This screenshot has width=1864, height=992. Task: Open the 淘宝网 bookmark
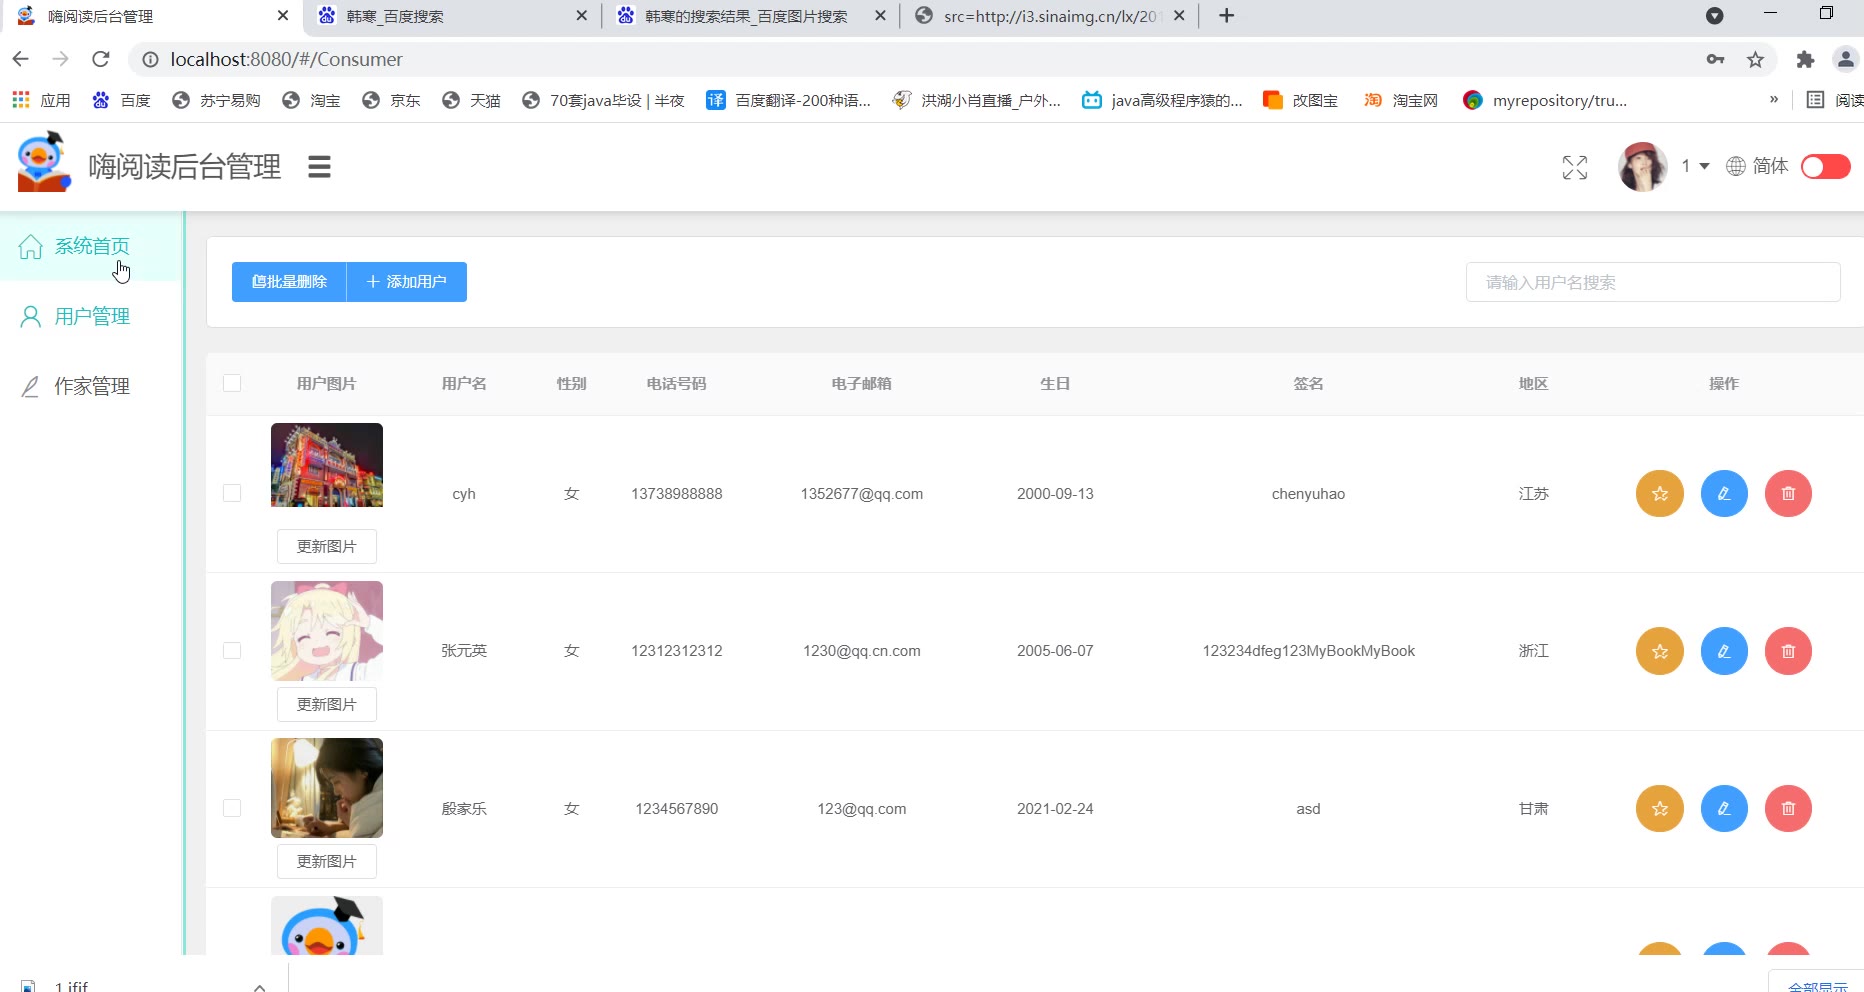point(1401,100)
